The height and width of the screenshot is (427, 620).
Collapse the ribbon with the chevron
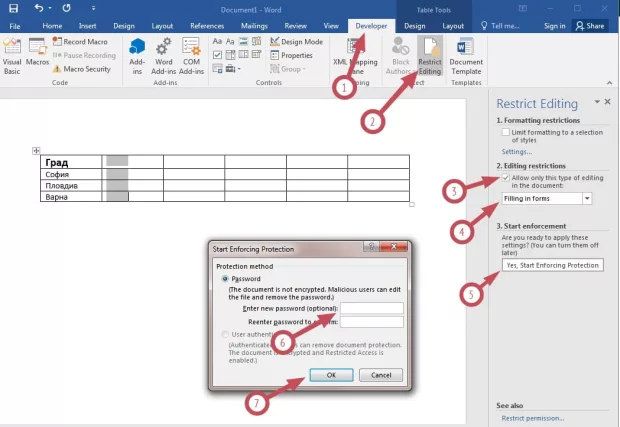tap(609, 83)
